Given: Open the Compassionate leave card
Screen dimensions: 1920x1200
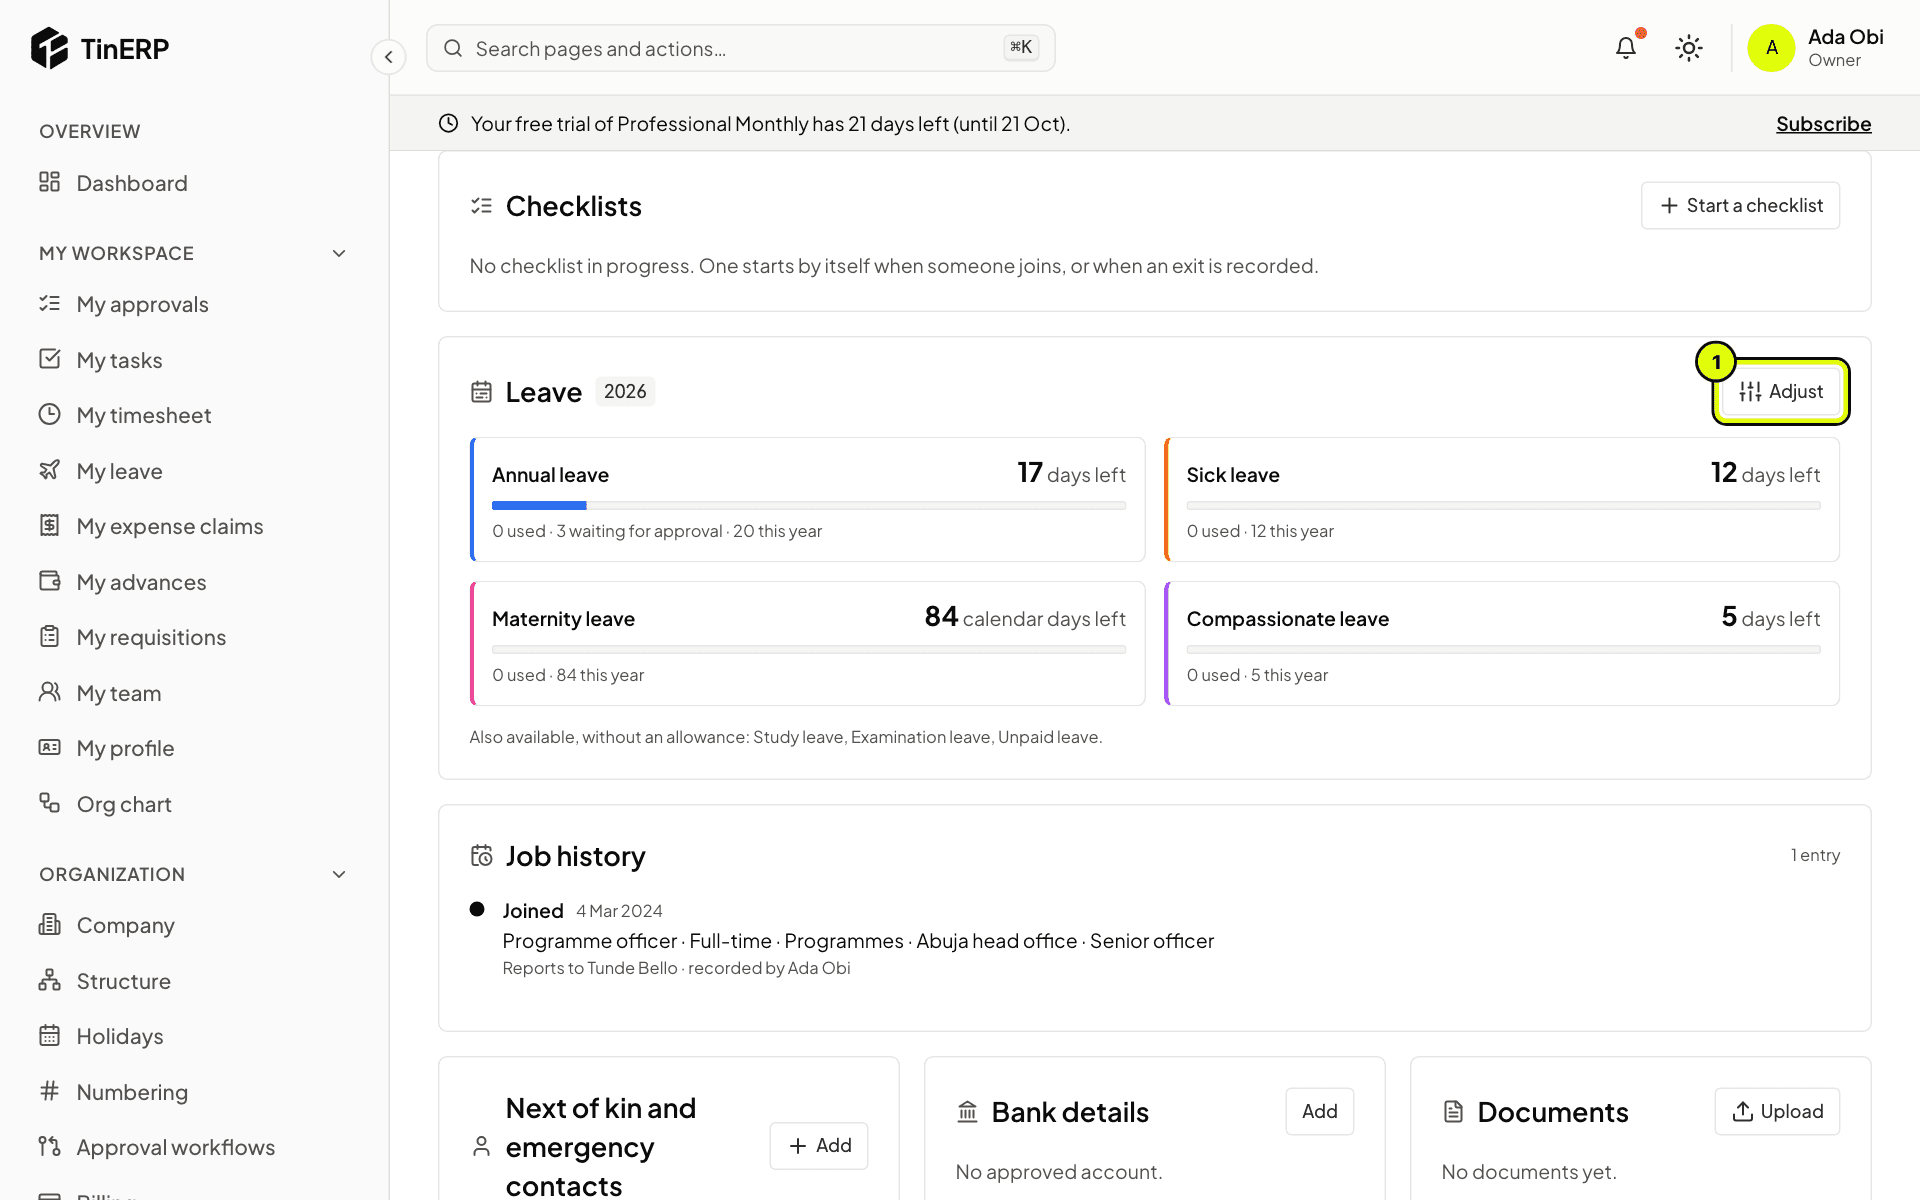Looking at the screenshot, I should pos(1502,644).
